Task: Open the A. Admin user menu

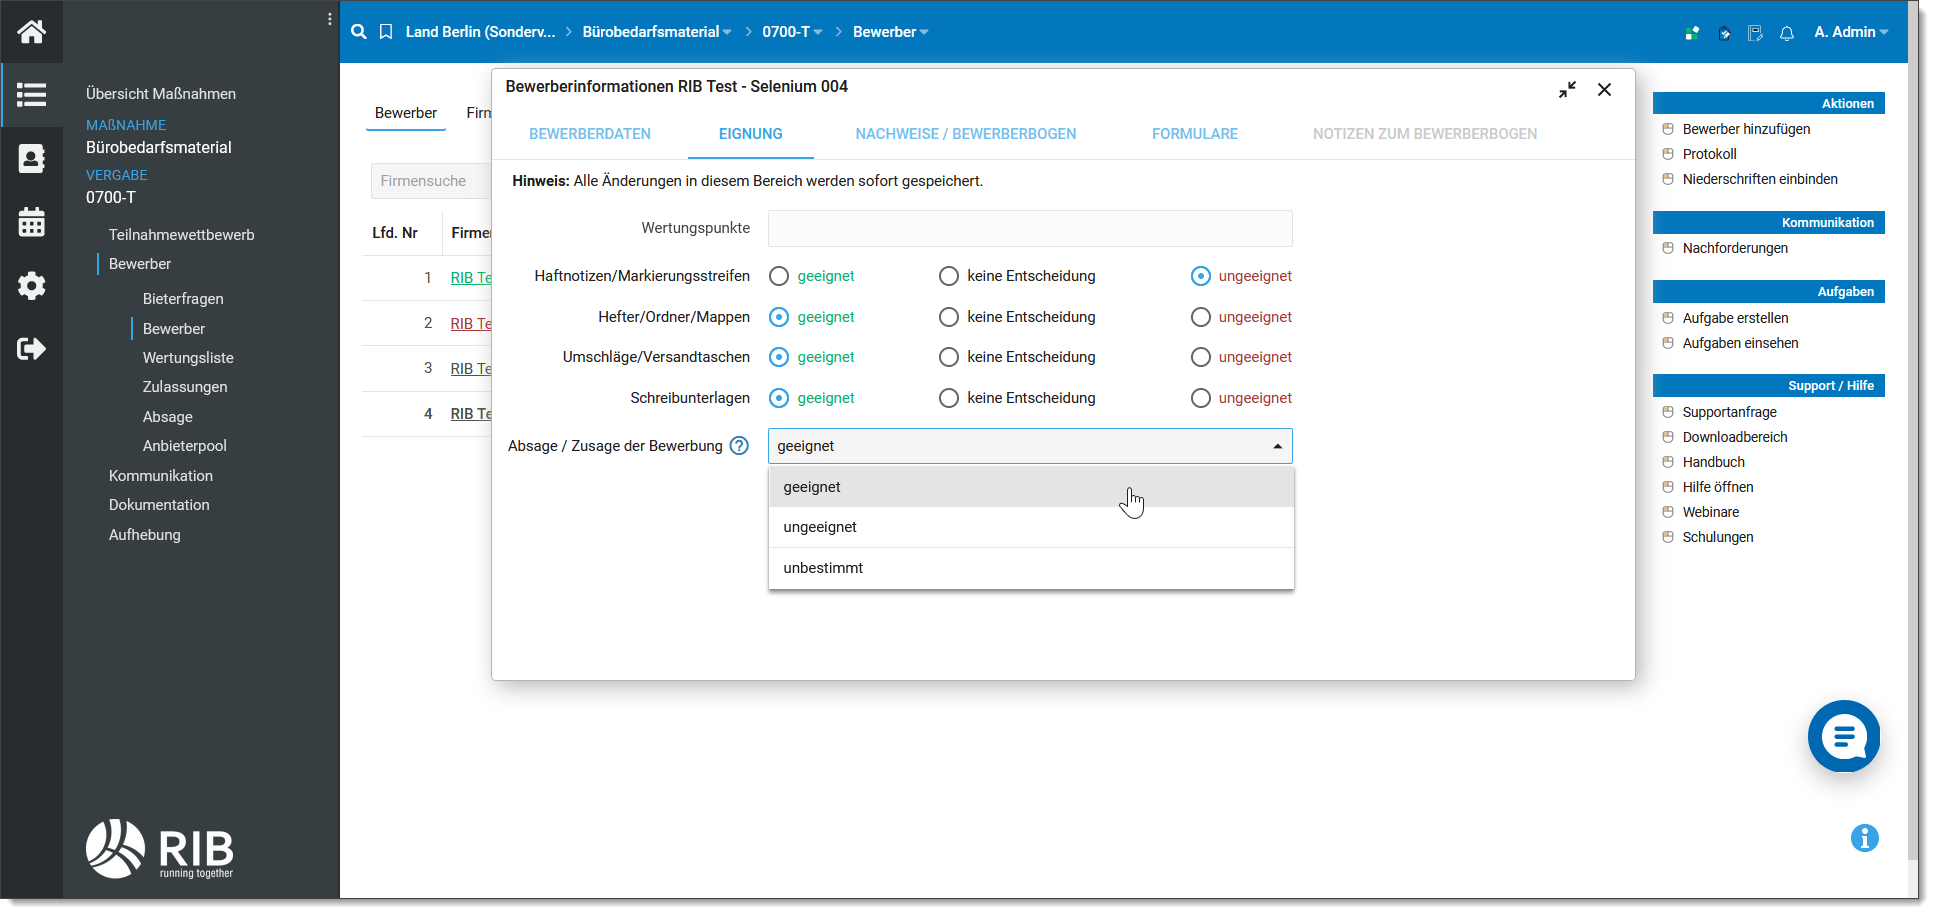Action: click(1851, 32)
